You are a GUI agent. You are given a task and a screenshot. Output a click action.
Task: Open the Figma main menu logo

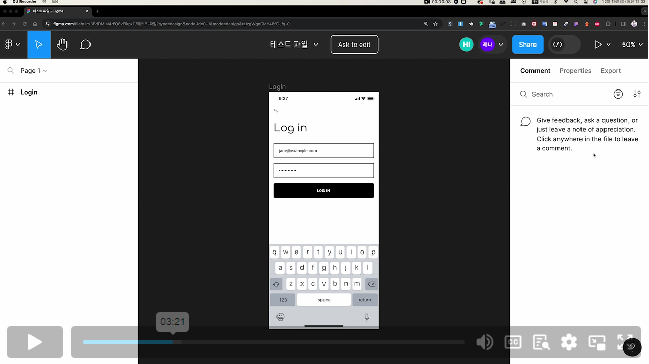pyautogui.click(x=9, y=44)
